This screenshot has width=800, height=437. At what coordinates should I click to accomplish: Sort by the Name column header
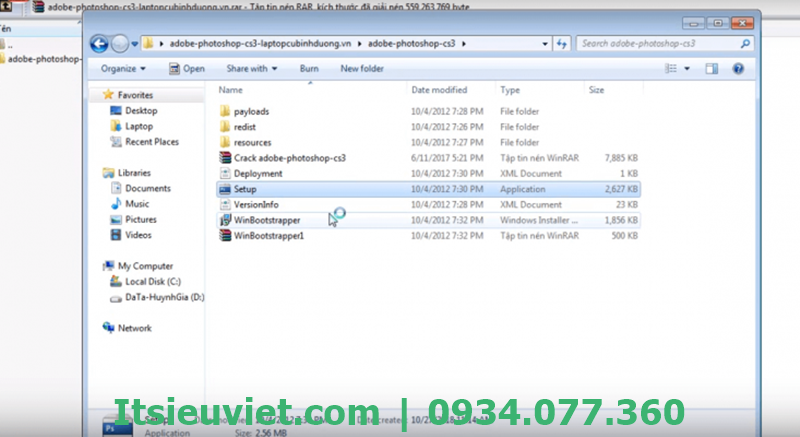231,90
